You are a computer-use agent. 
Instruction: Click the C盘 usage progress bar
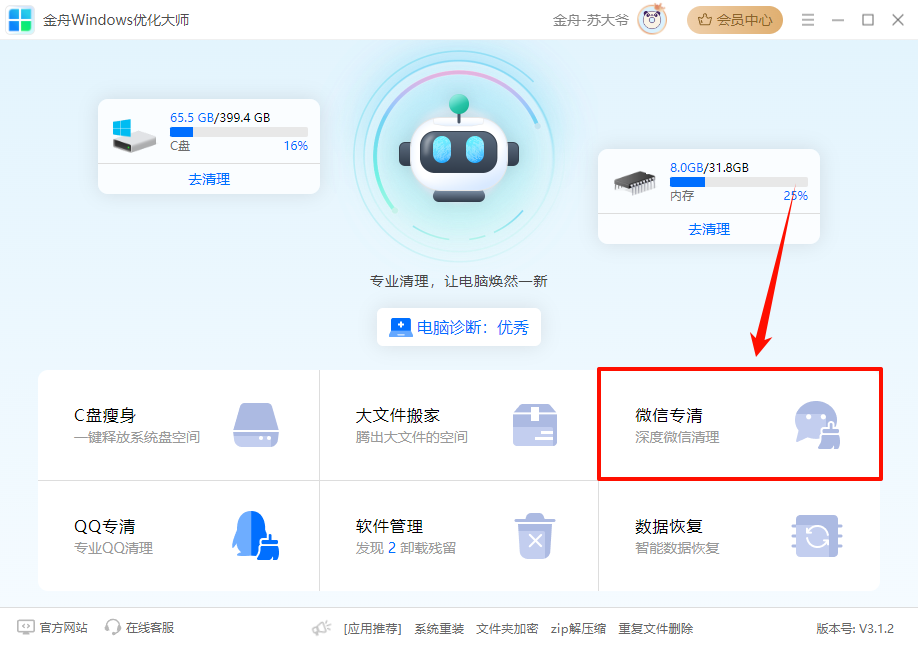click(x=239, y=132)
